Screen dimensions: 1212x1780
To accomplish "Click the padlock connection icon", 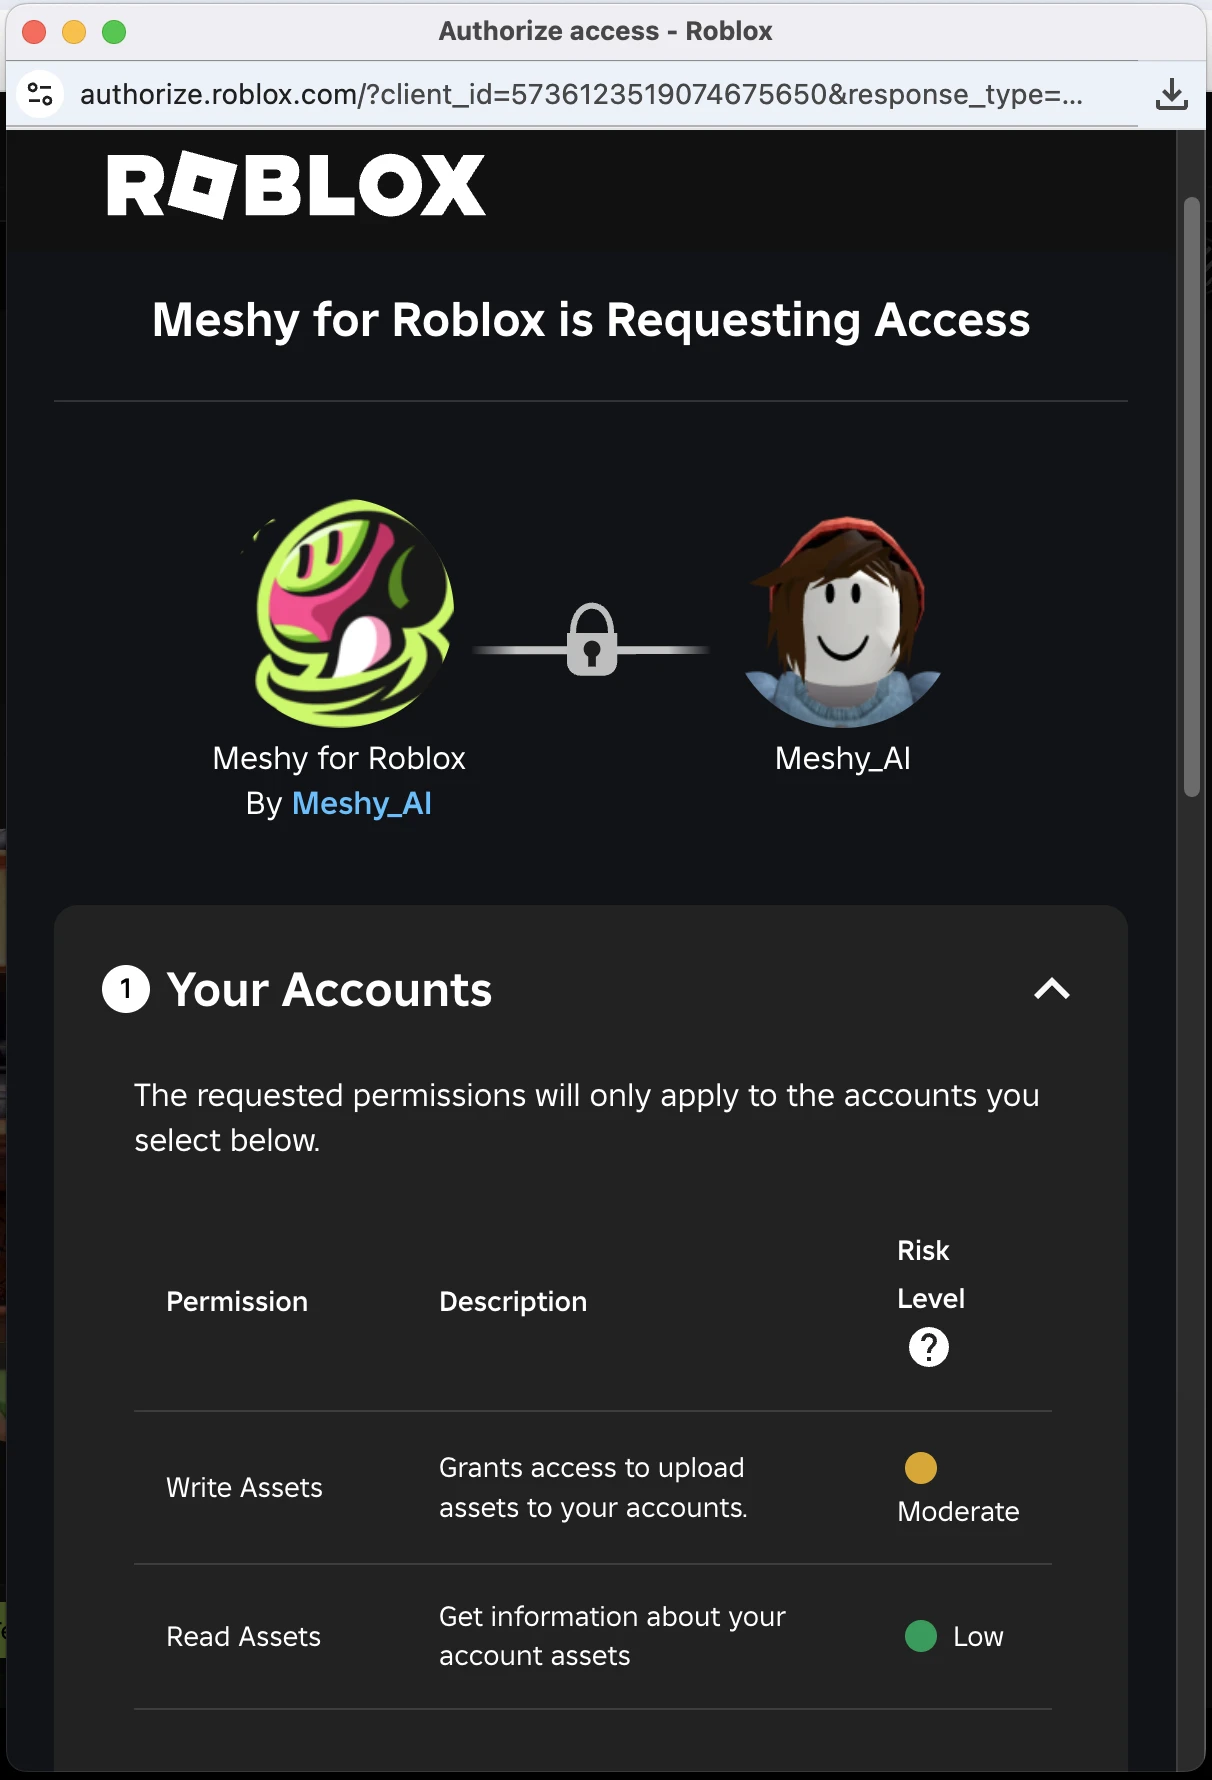I will (x=592, y=641).
